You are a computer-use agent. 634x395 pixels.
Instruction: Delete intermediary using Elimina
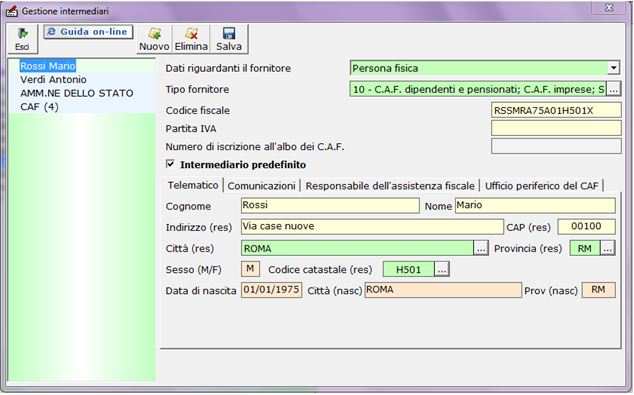pyautogui.click(x=191, y=39)
